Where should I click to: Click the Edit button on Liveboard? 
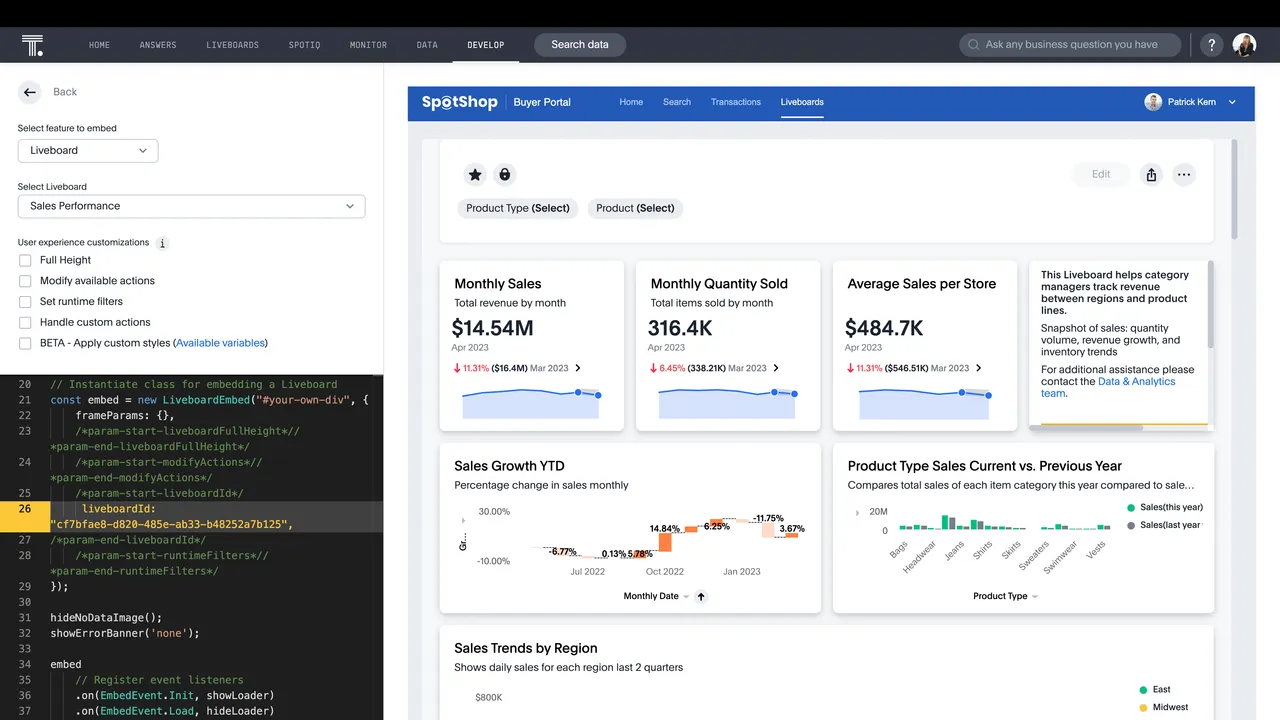pyautogui.click(x=1101, y=175)
